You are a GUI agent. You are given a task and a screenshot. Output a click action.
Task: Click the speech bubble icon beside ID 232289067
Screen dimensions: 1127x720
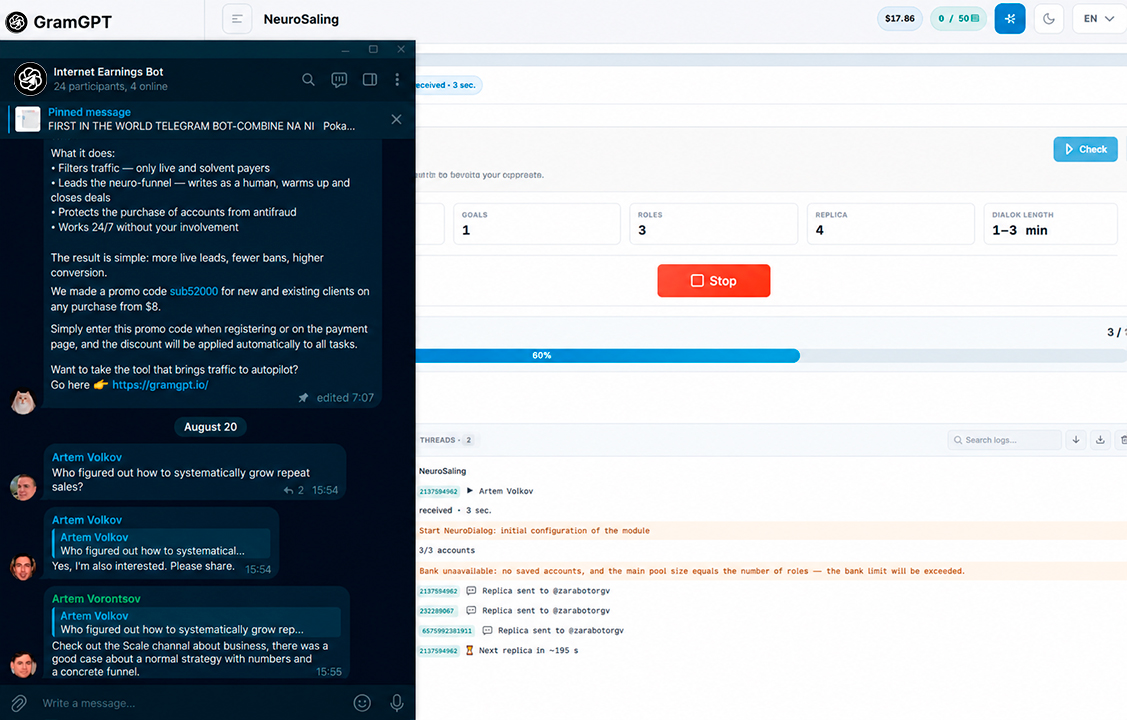472,611
